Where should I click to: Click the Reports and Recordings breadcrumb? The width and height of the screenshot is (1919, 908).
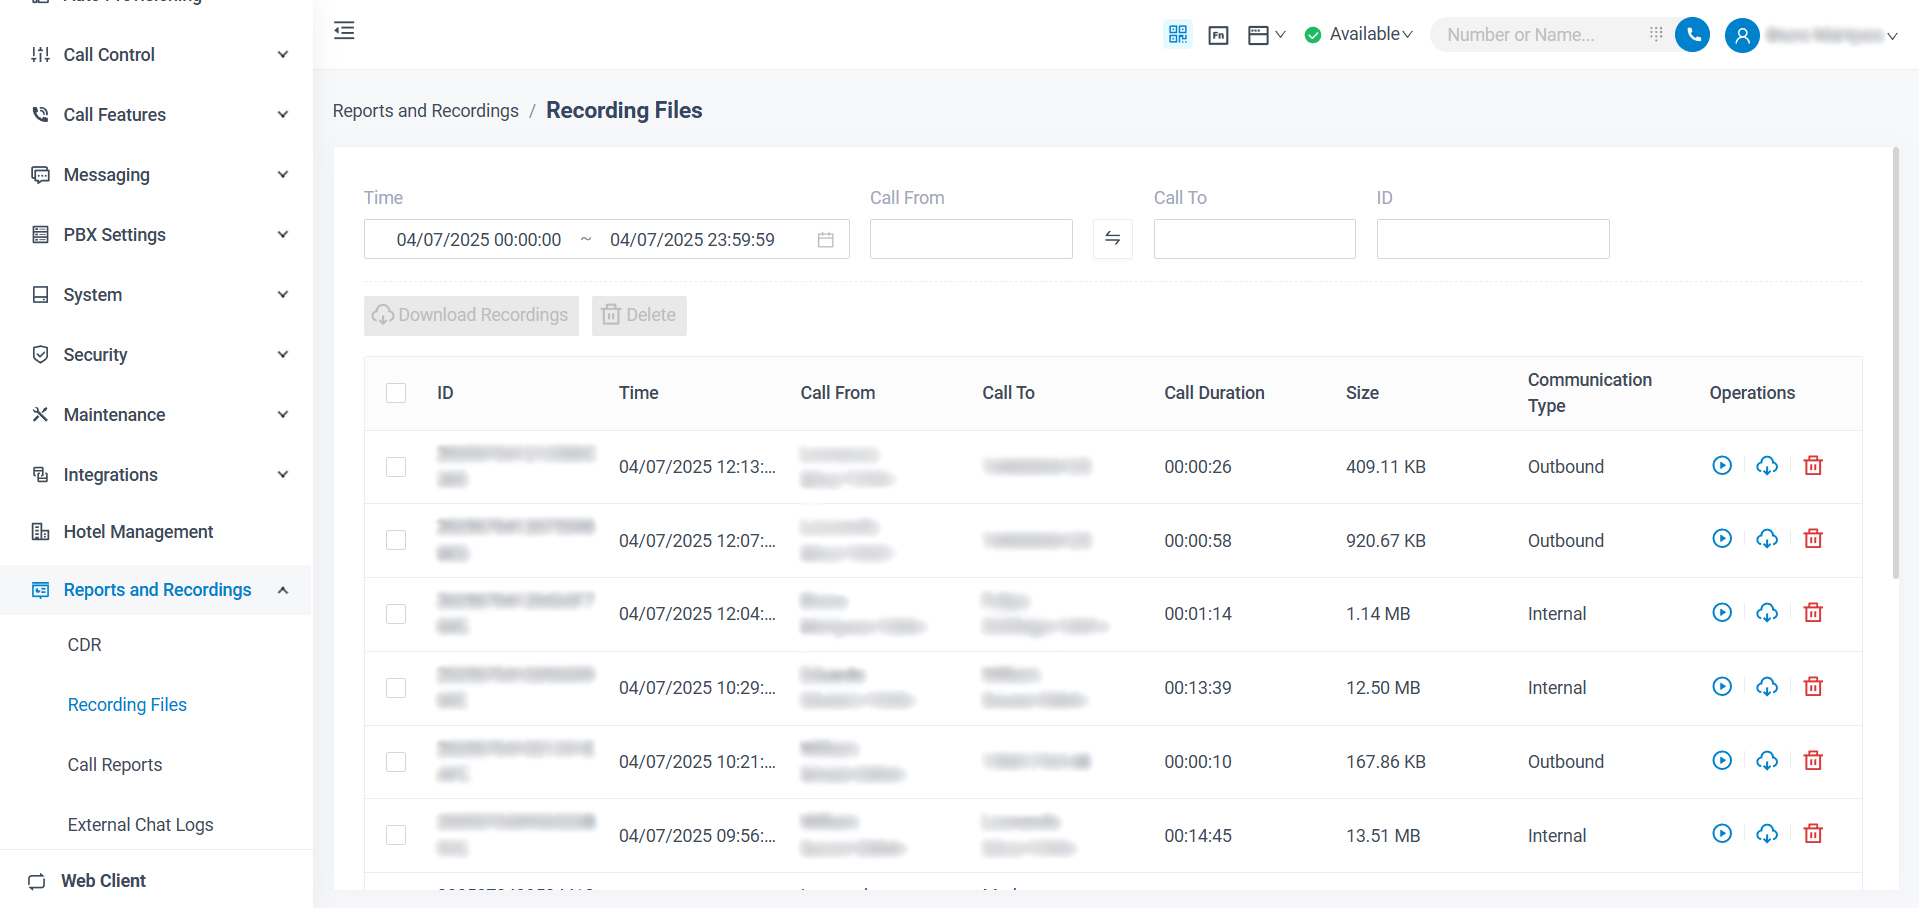(425, 111)
